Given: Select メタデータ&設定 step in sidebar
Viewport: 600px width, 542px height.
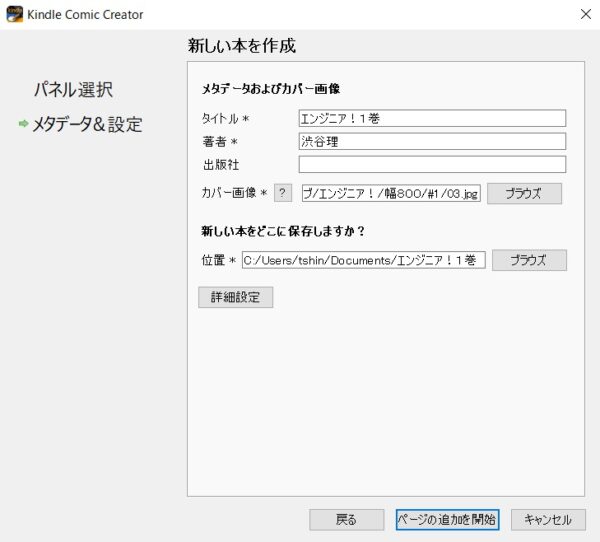Looking at the screenshot, I should pos(87,124).
